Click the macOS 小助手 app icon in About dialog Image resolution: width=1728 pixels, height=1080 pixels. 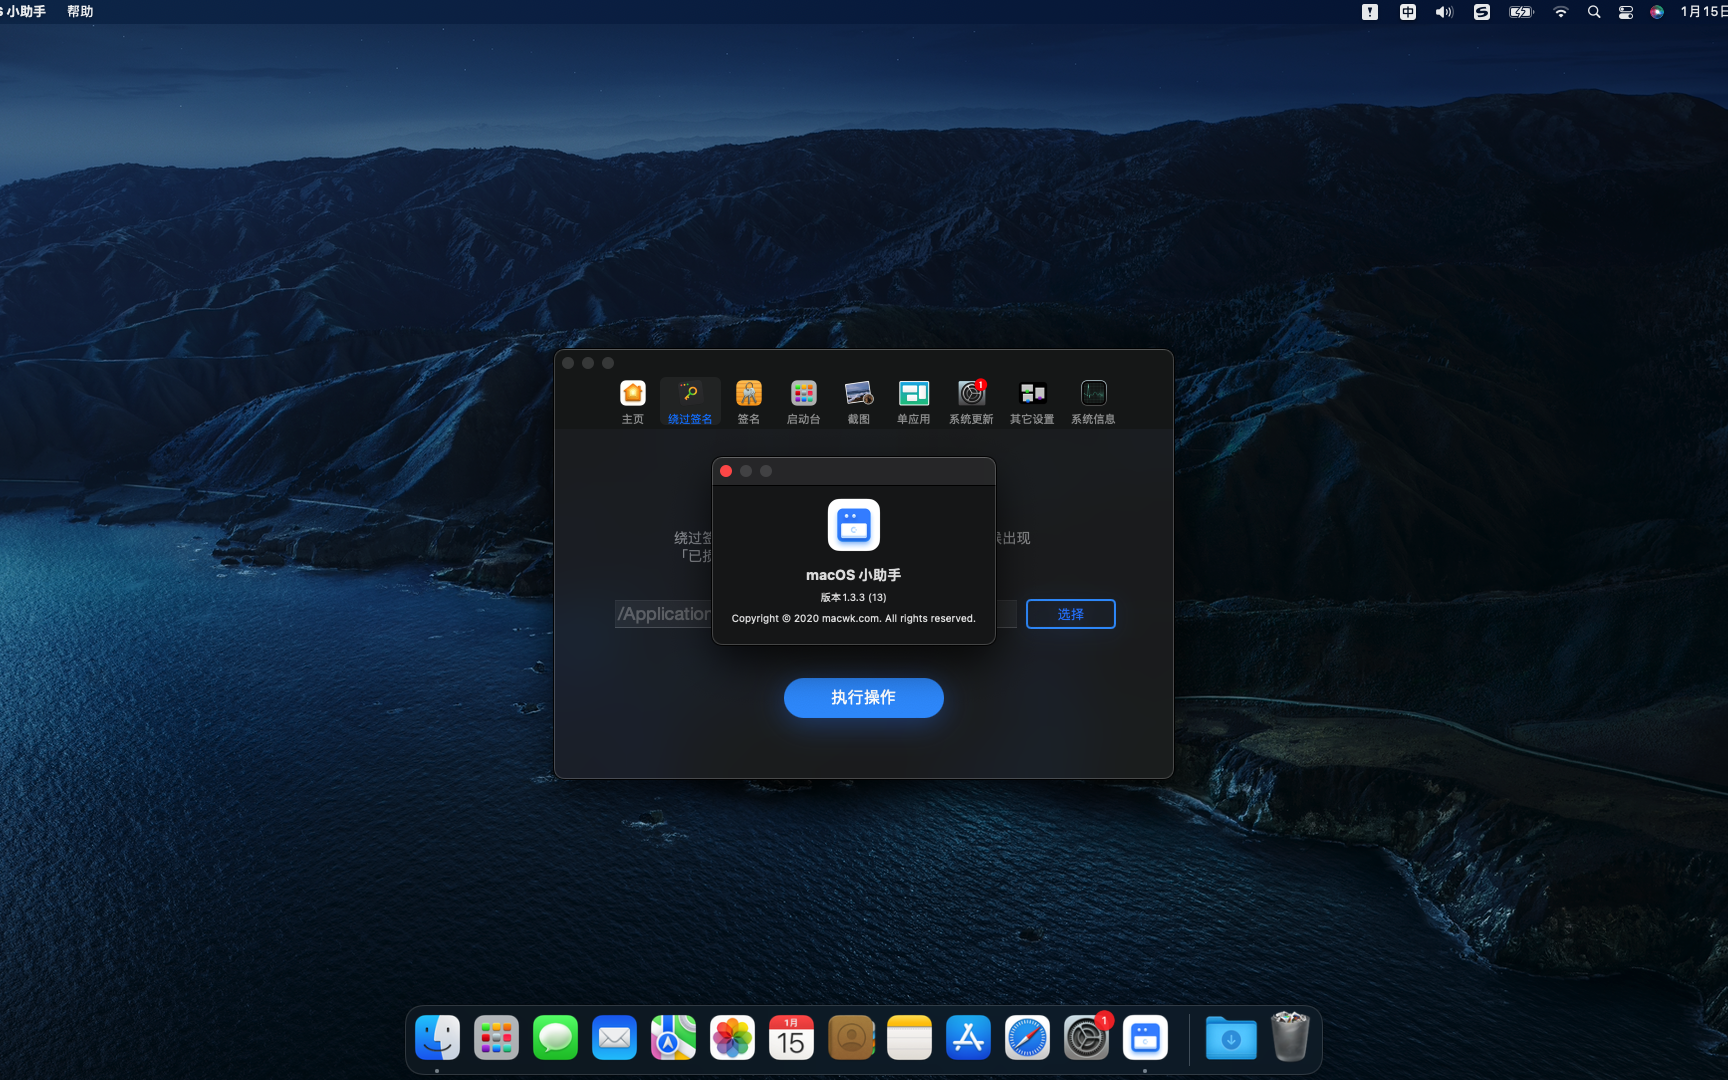854,525
